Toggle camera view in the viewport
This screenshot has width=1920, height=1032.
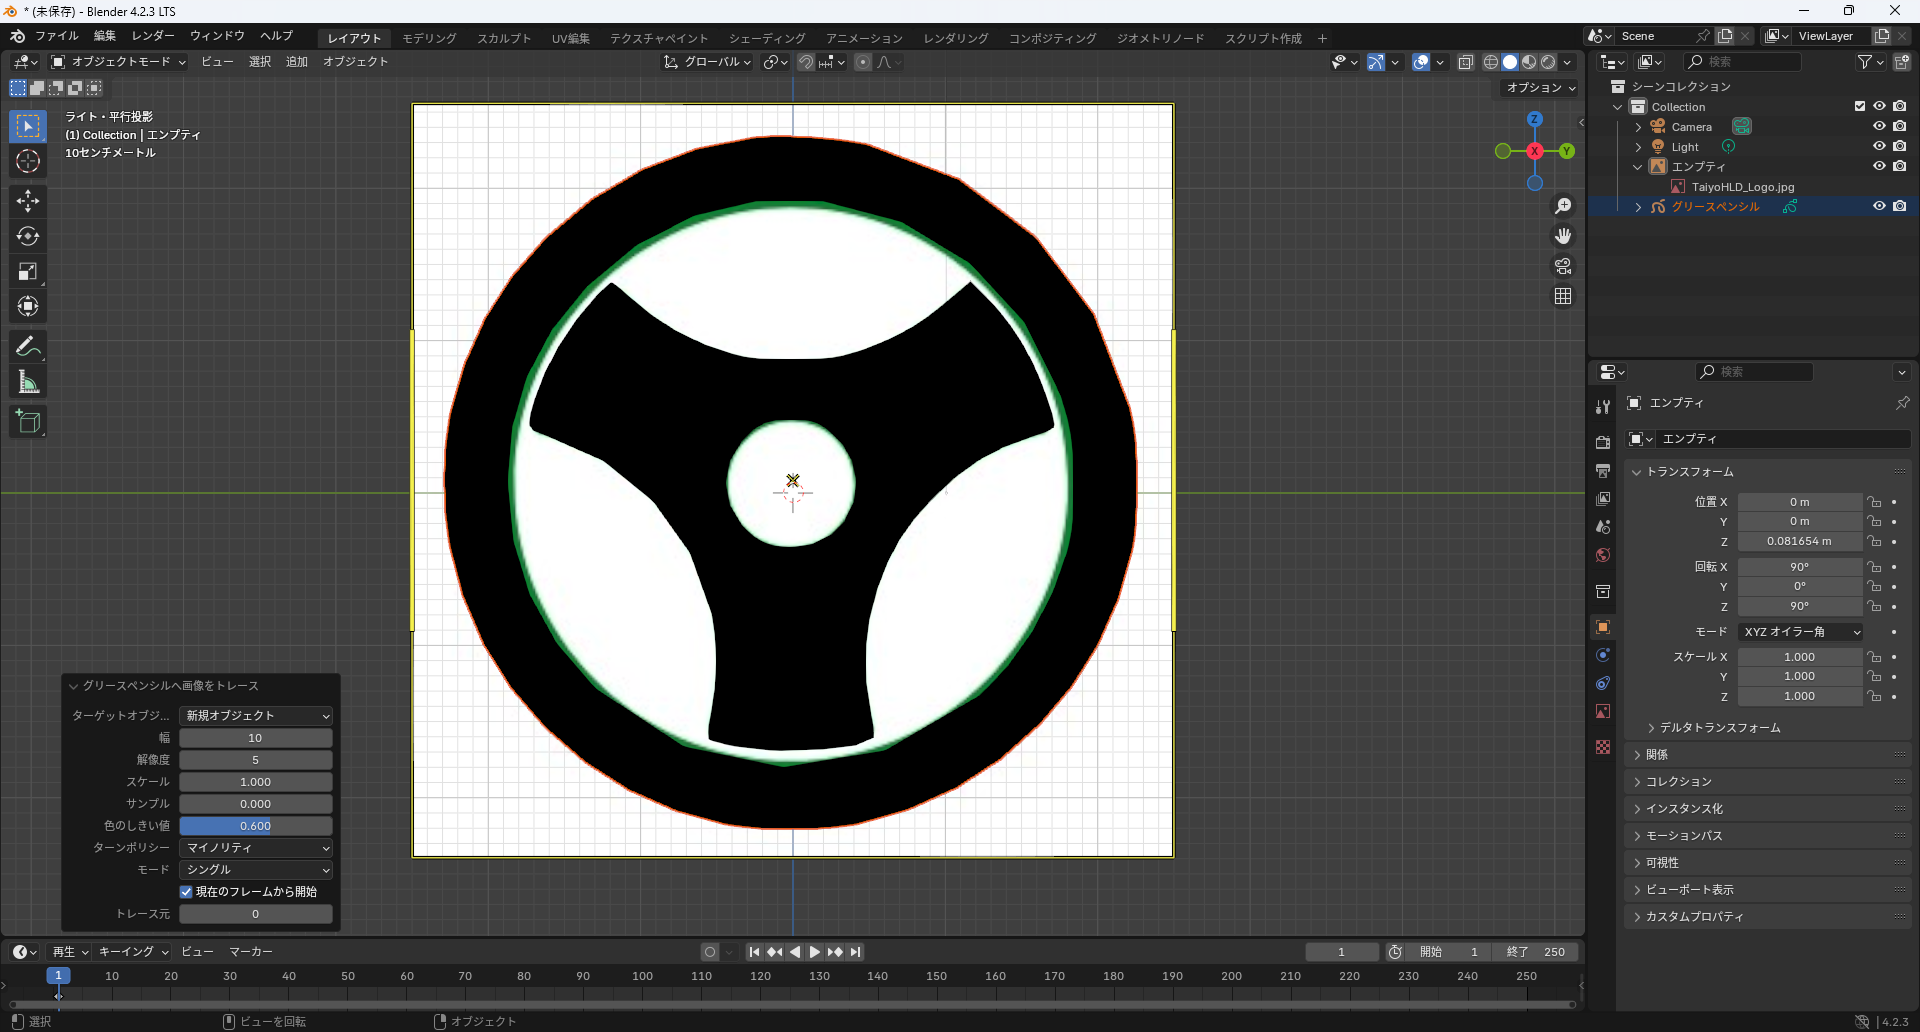(1562, 266)
